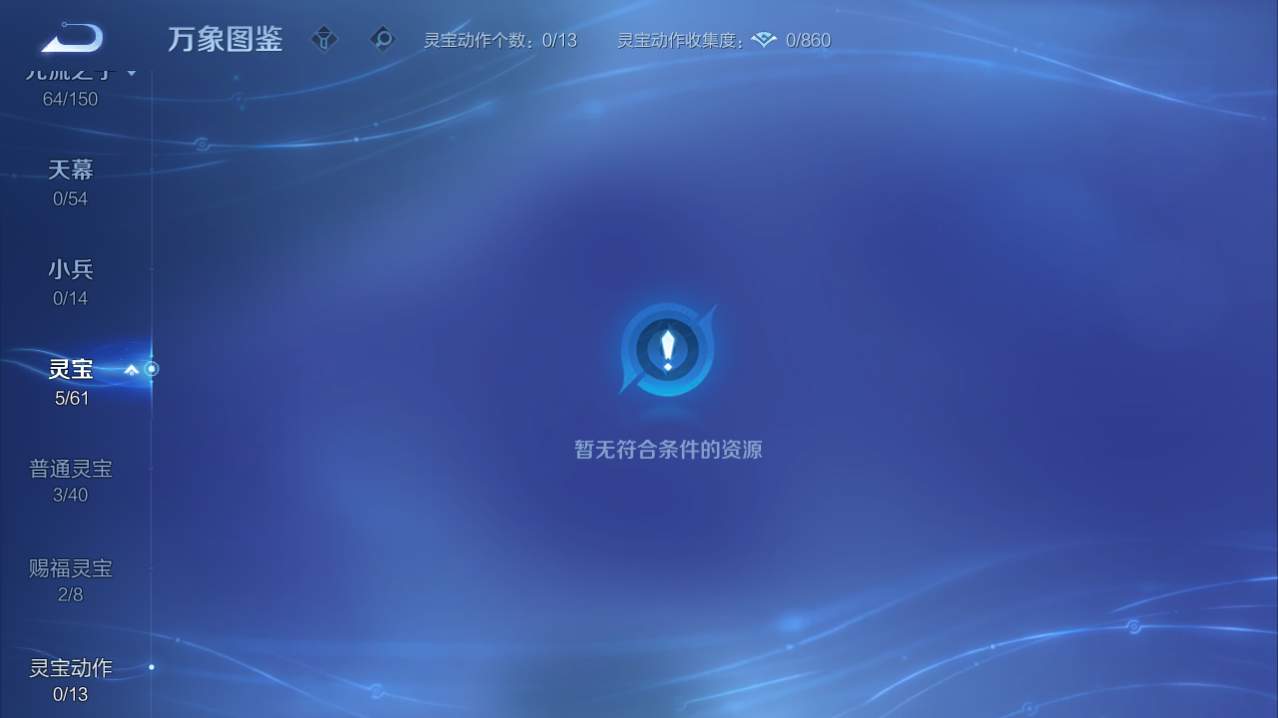Click the 2/8 count under 赐福灵宝

tap(70, 595)
